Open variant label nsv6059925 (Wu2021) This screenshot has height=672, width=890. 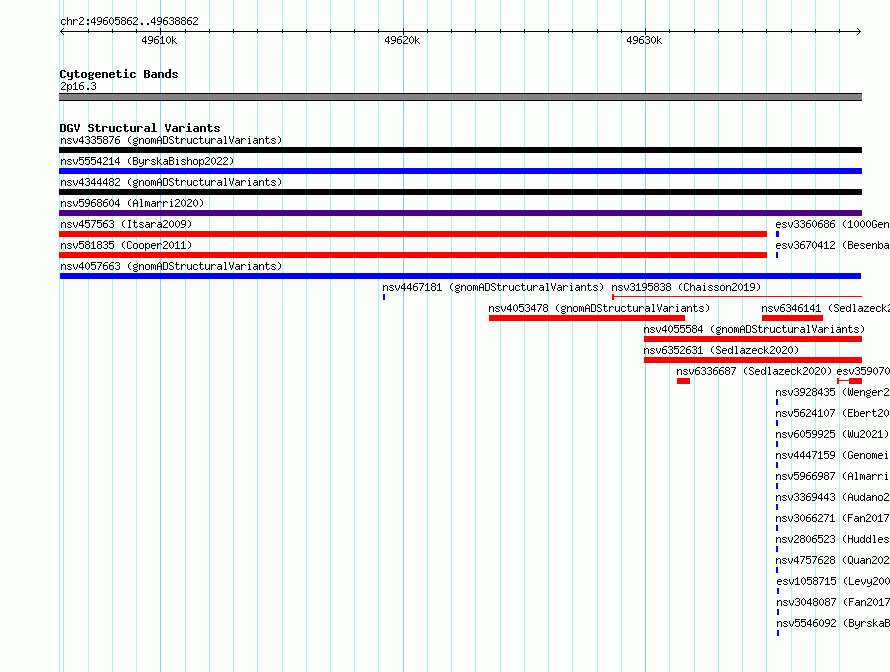point(832,434)
